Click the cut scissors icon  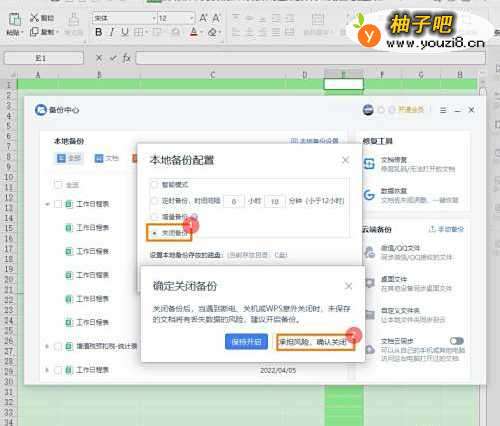pyautogui.click(x=34, y=18)
